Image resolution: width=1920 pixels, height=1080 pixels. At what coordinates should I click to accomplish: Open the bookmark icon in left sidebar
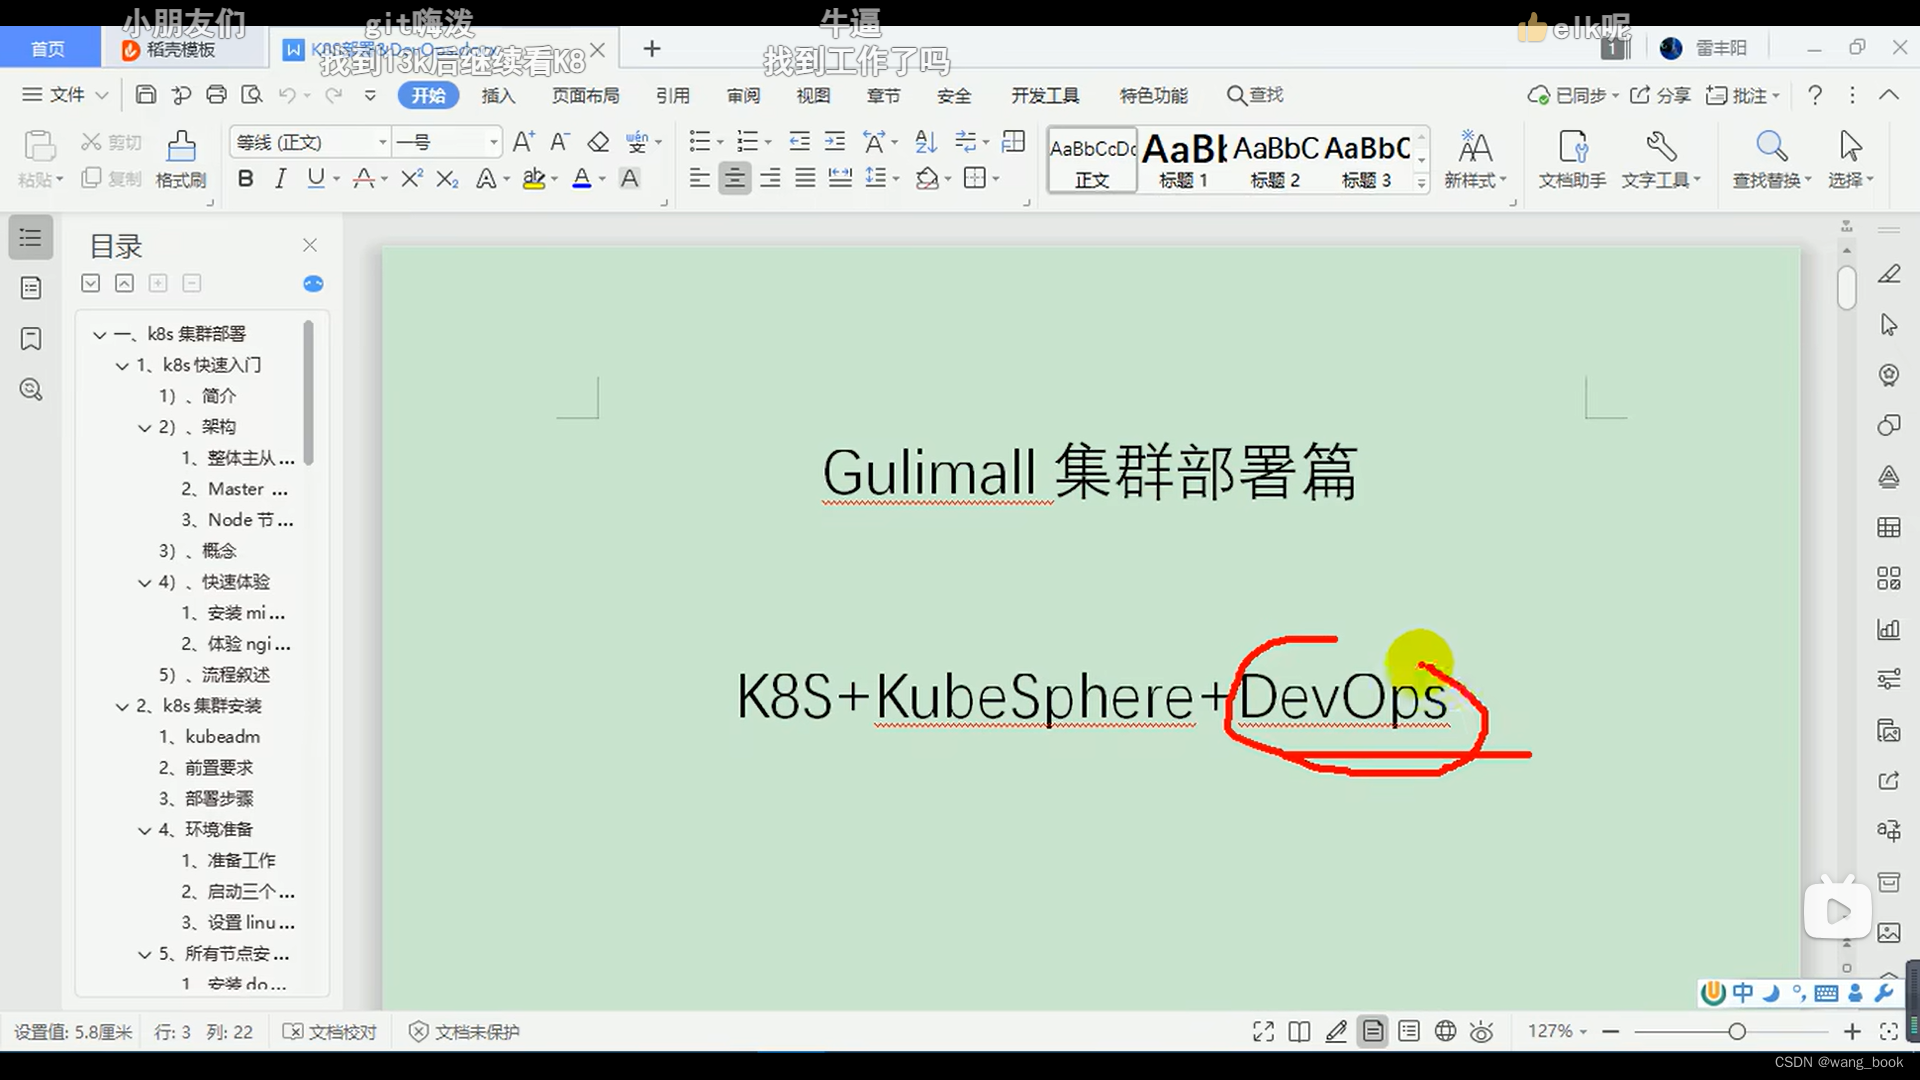click(31, 339)
